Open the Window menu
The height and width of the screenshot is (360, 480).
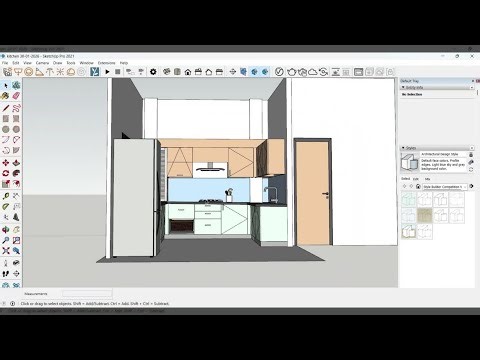[x=86, y=63]
